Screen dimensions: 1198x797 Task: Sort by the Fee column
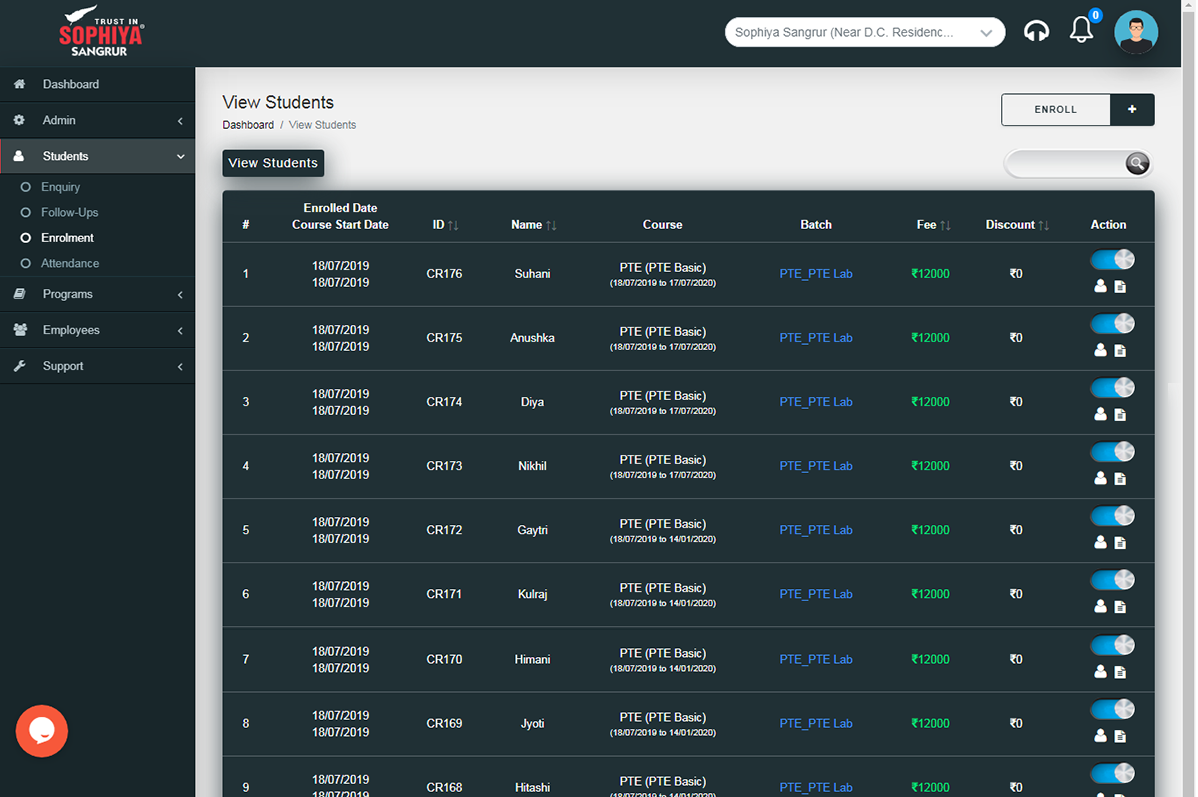tap(933, 225)
